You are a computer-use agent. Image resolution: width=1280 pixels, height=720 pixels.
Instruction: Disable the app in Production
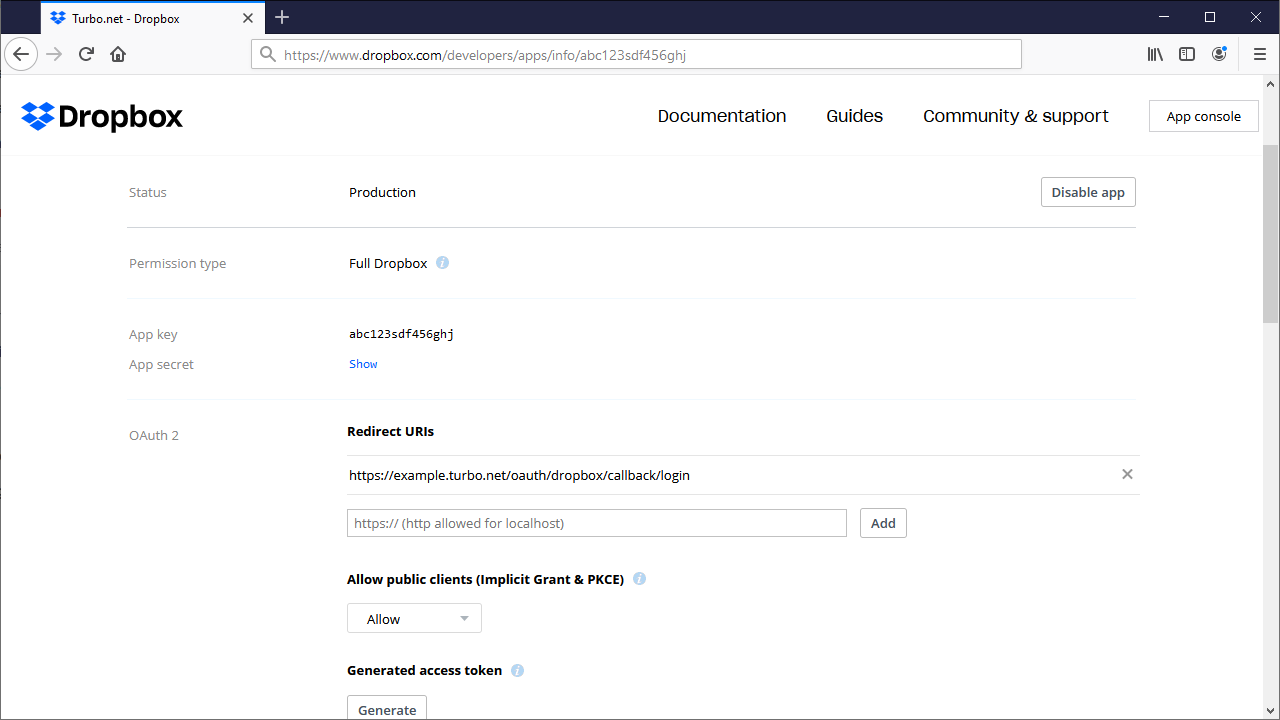click(x=1088, y=191)
